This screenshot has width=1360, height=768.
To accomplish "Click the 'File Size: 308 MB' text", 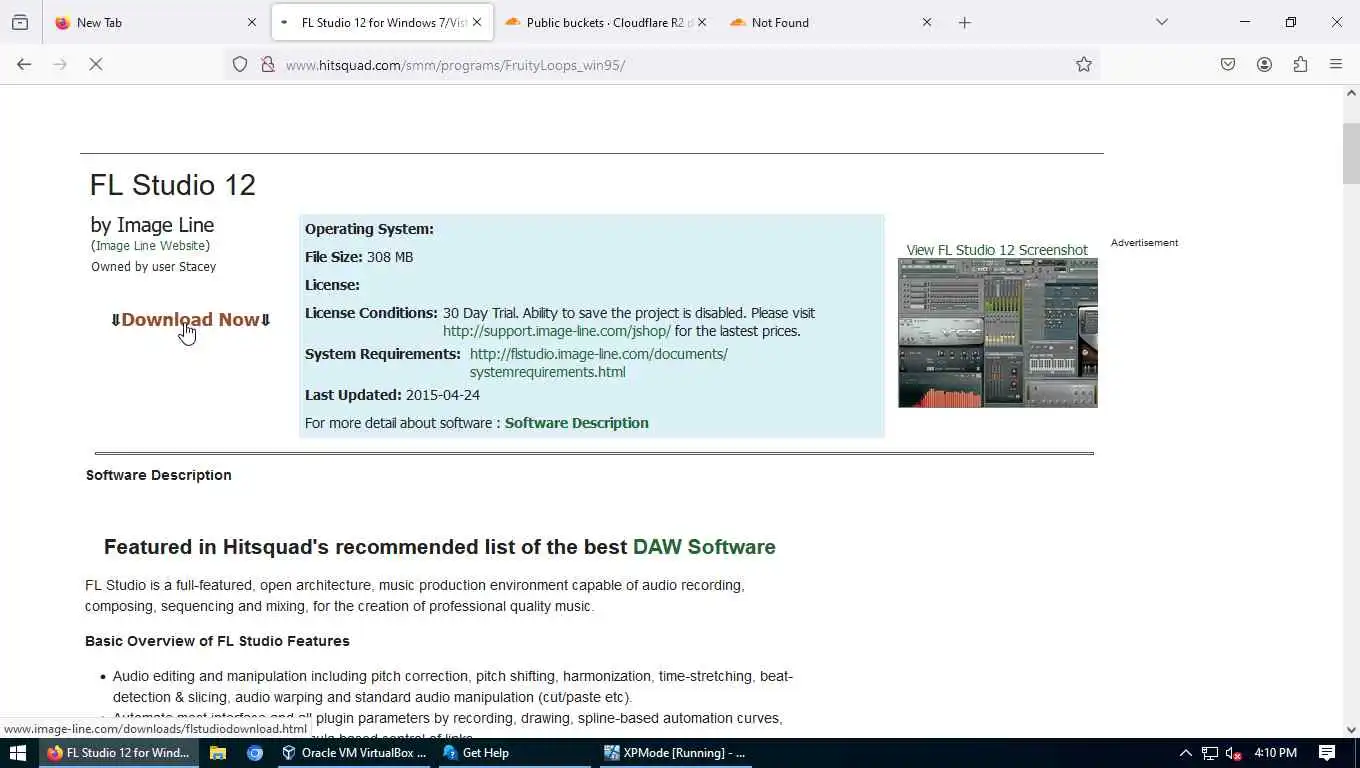I will (x=359, y=257).
